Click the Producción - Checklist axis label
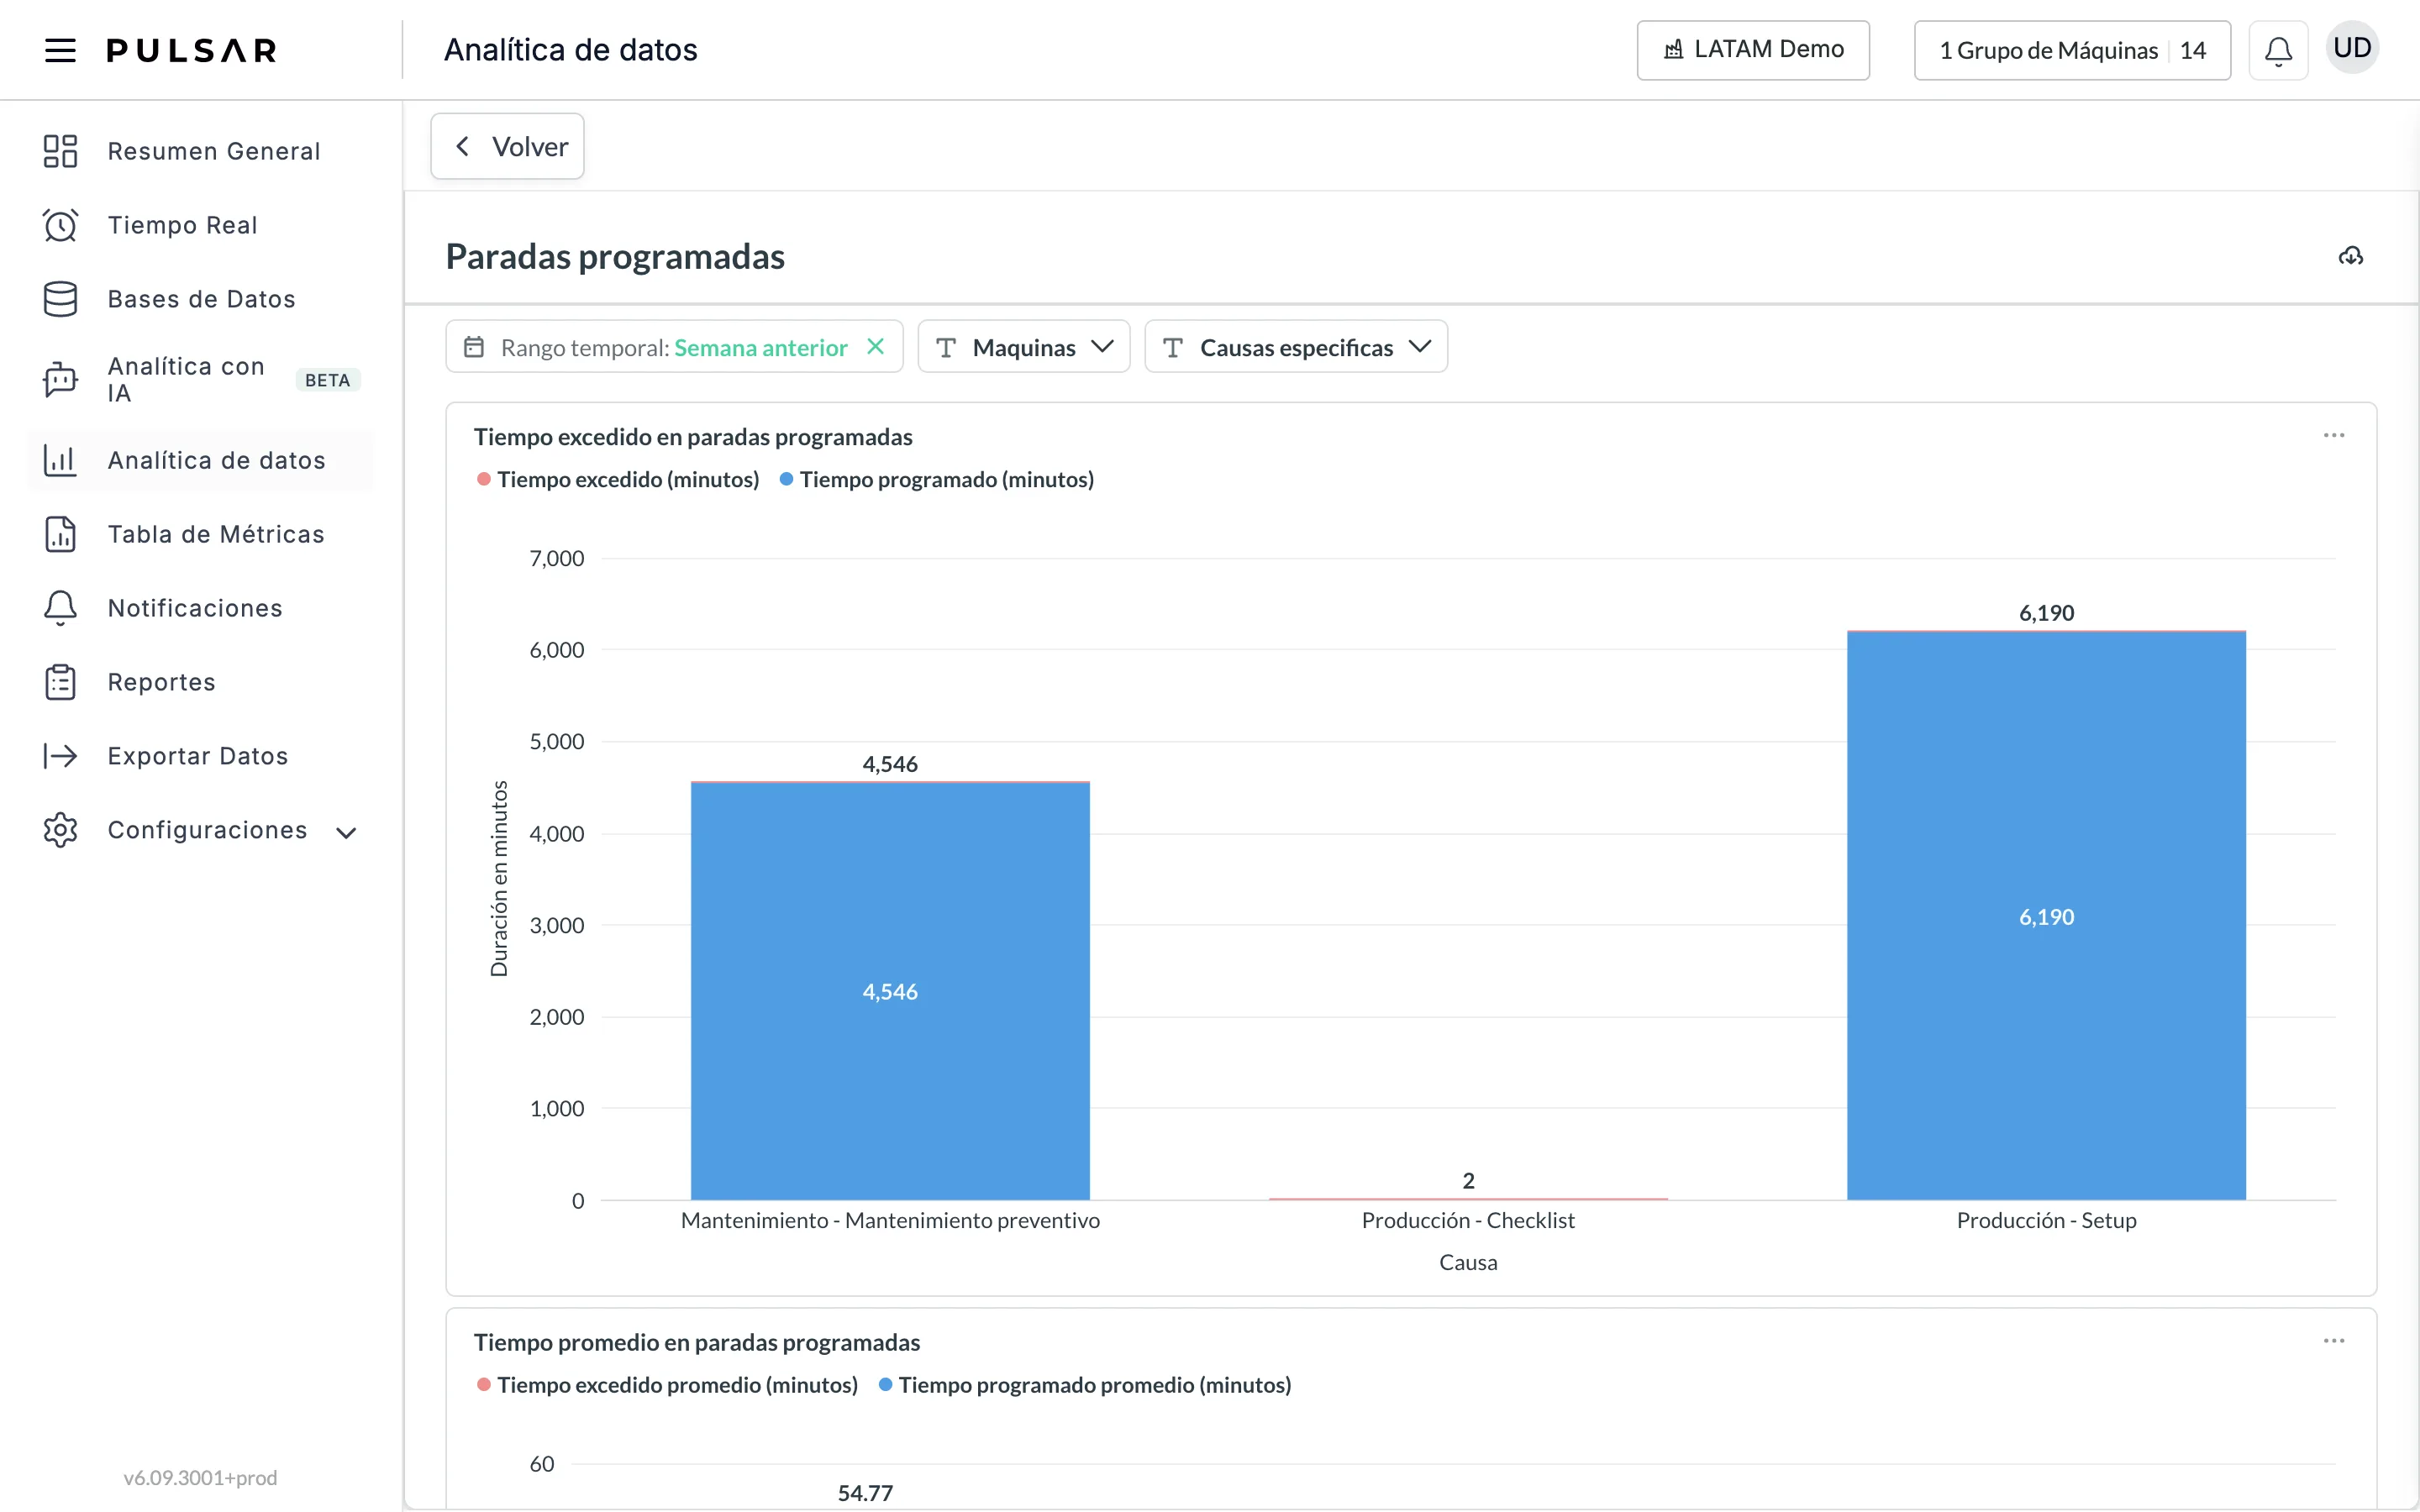Screen dimensions: 2420x1512 (x=1468, y=1220)
